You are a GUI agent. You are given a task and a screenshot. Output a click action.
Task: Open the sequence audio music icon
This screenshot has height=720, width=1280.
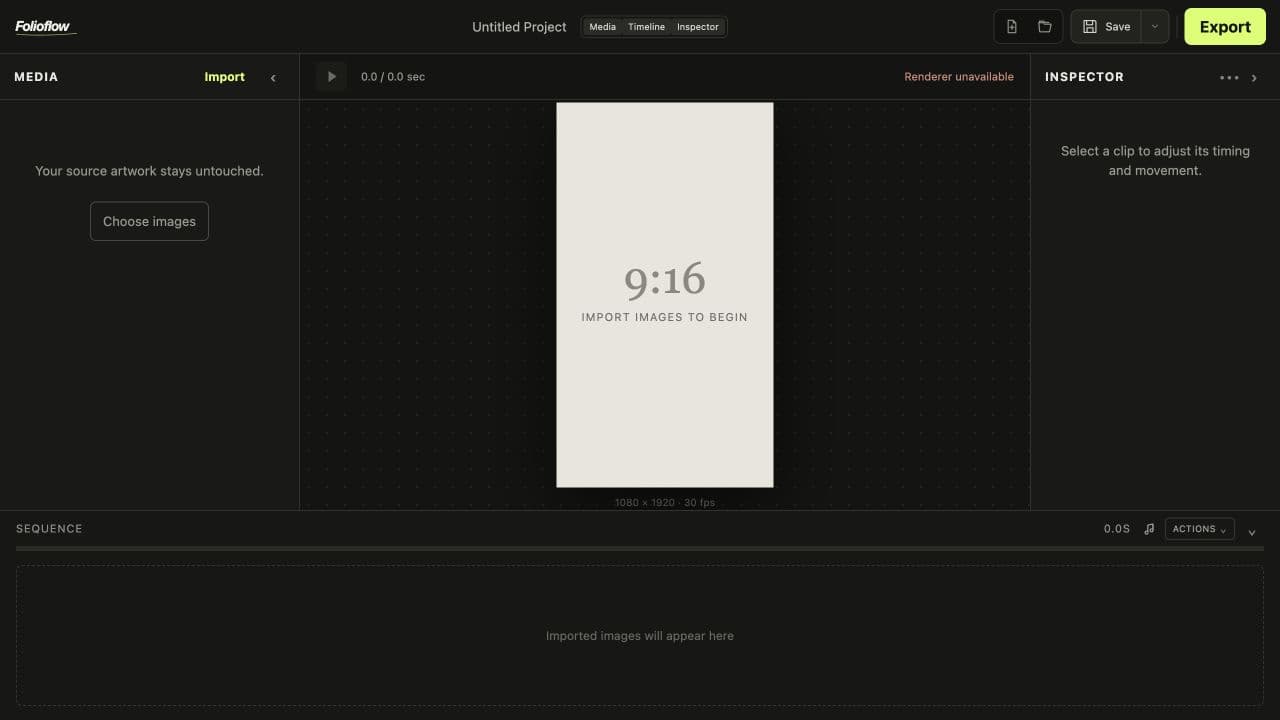1149,529
